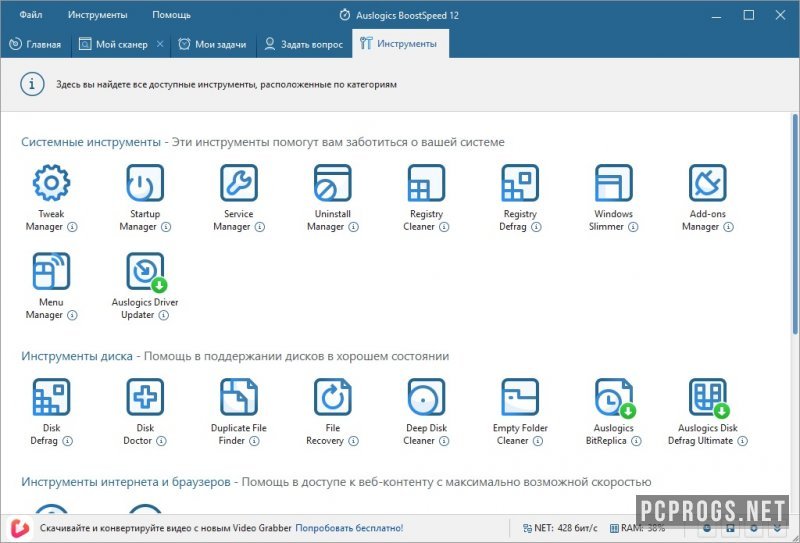Screen dimensions: 800x543
Task: Show info for Empty Folder Cleaner
Action: coord(538,441)
